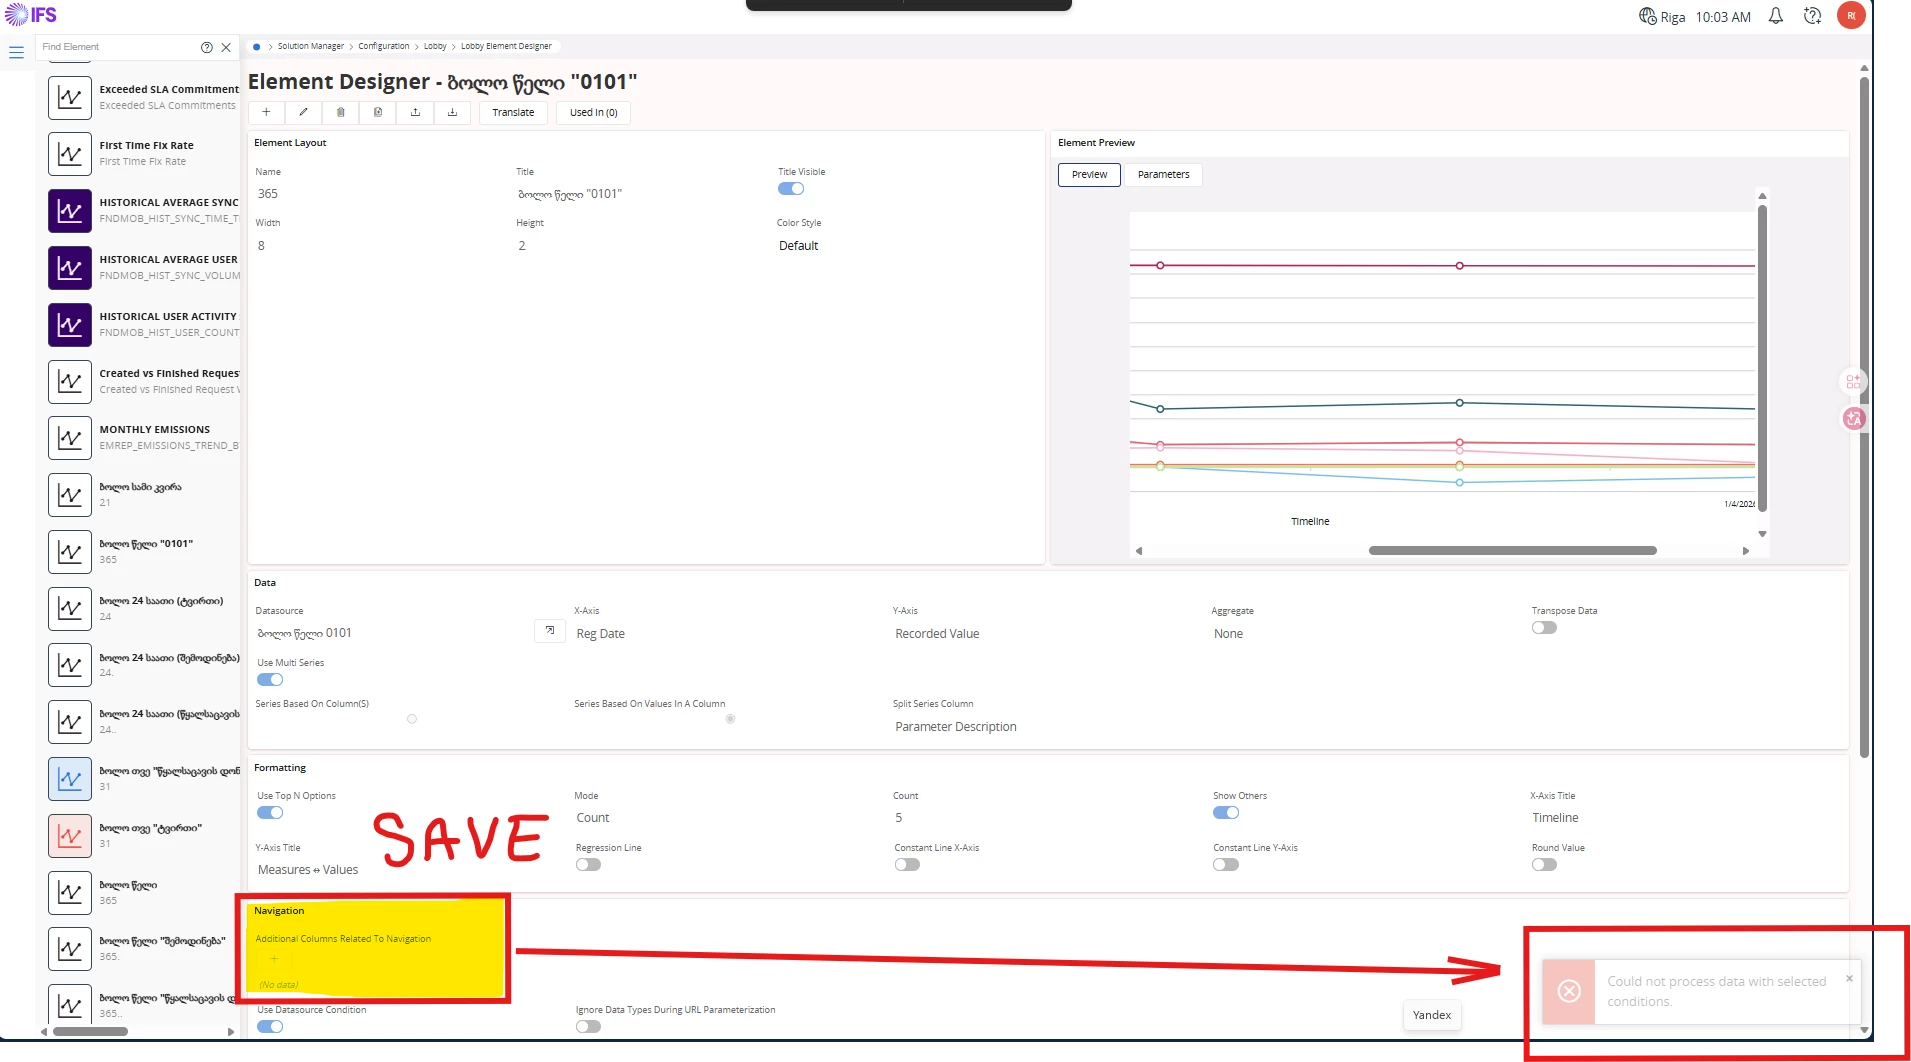Click the import (download arrow) icon
Image resolution: width=1911 pixels, height=1062 pixels.
[452, 112]
